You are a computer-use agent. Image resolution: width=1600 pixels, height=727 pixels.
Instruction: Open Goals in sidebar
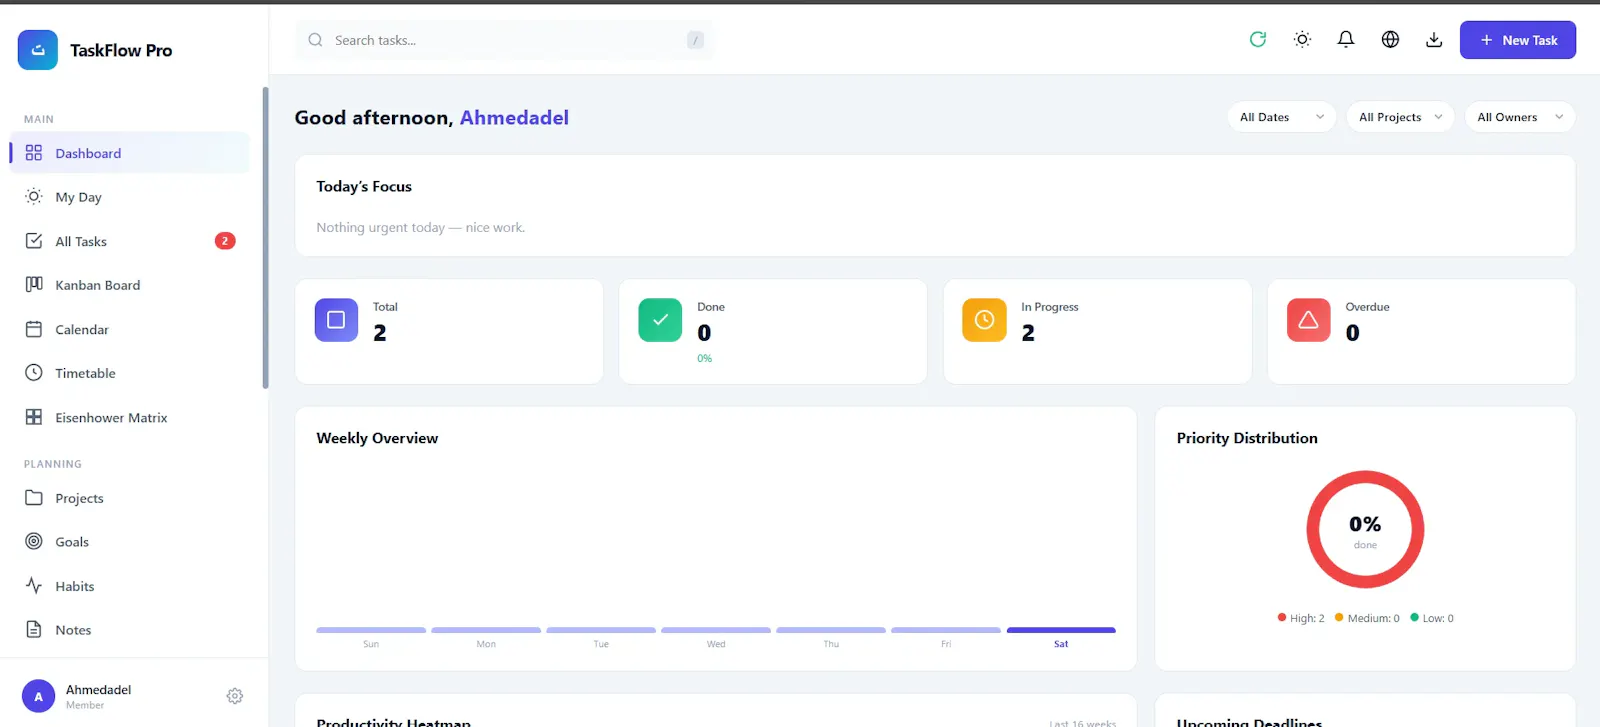(x=130, y=542)
